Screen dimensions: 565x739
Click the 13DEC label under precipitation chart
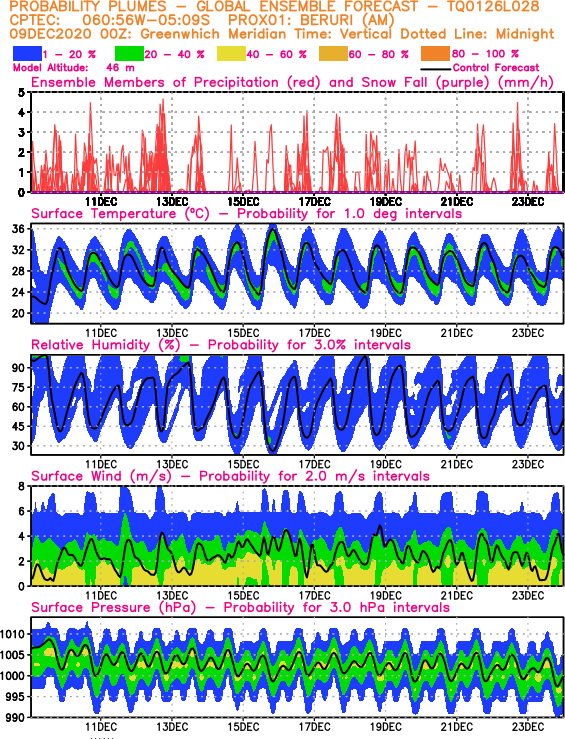pos(172,202)
